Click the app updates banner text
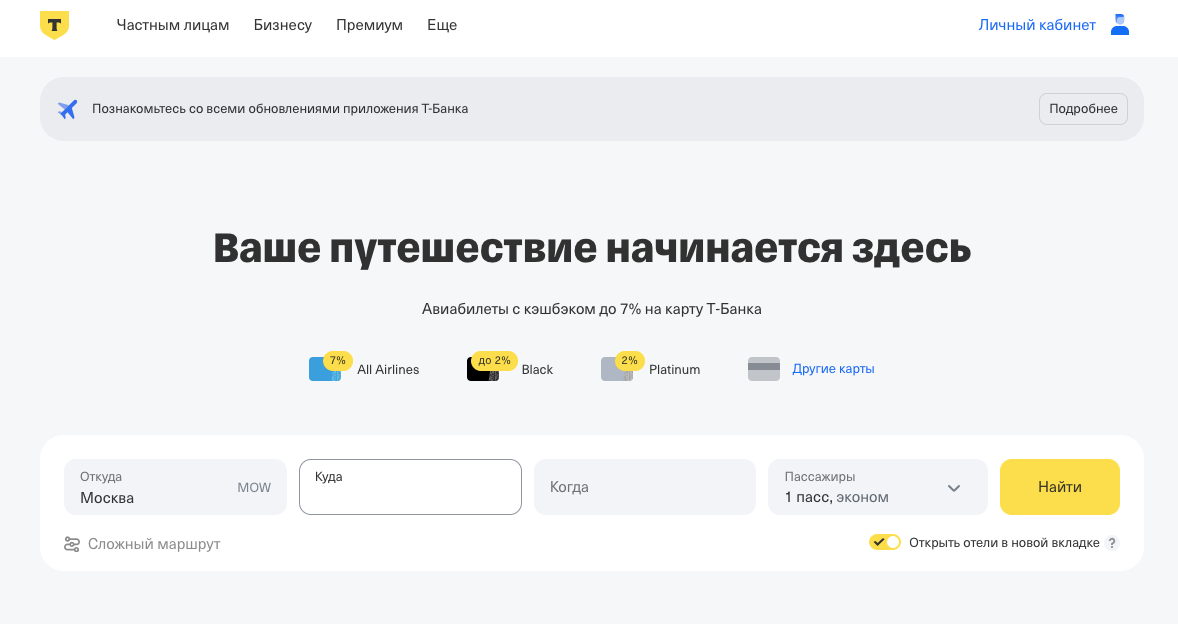This screenshot has height=624, width=1178. (x=280, y=109)
